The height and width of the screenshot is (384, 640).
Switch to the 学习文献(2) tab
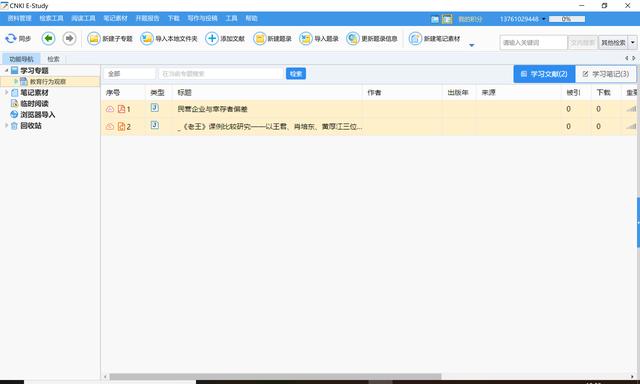(544, 74)
